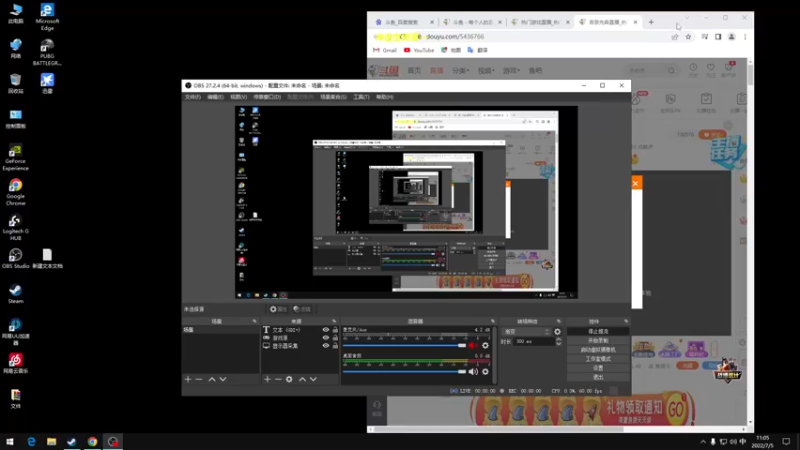Open Gmail bookmark in Chrome
The height and width of the screenshot is (450, 800).
coord(385,51)
